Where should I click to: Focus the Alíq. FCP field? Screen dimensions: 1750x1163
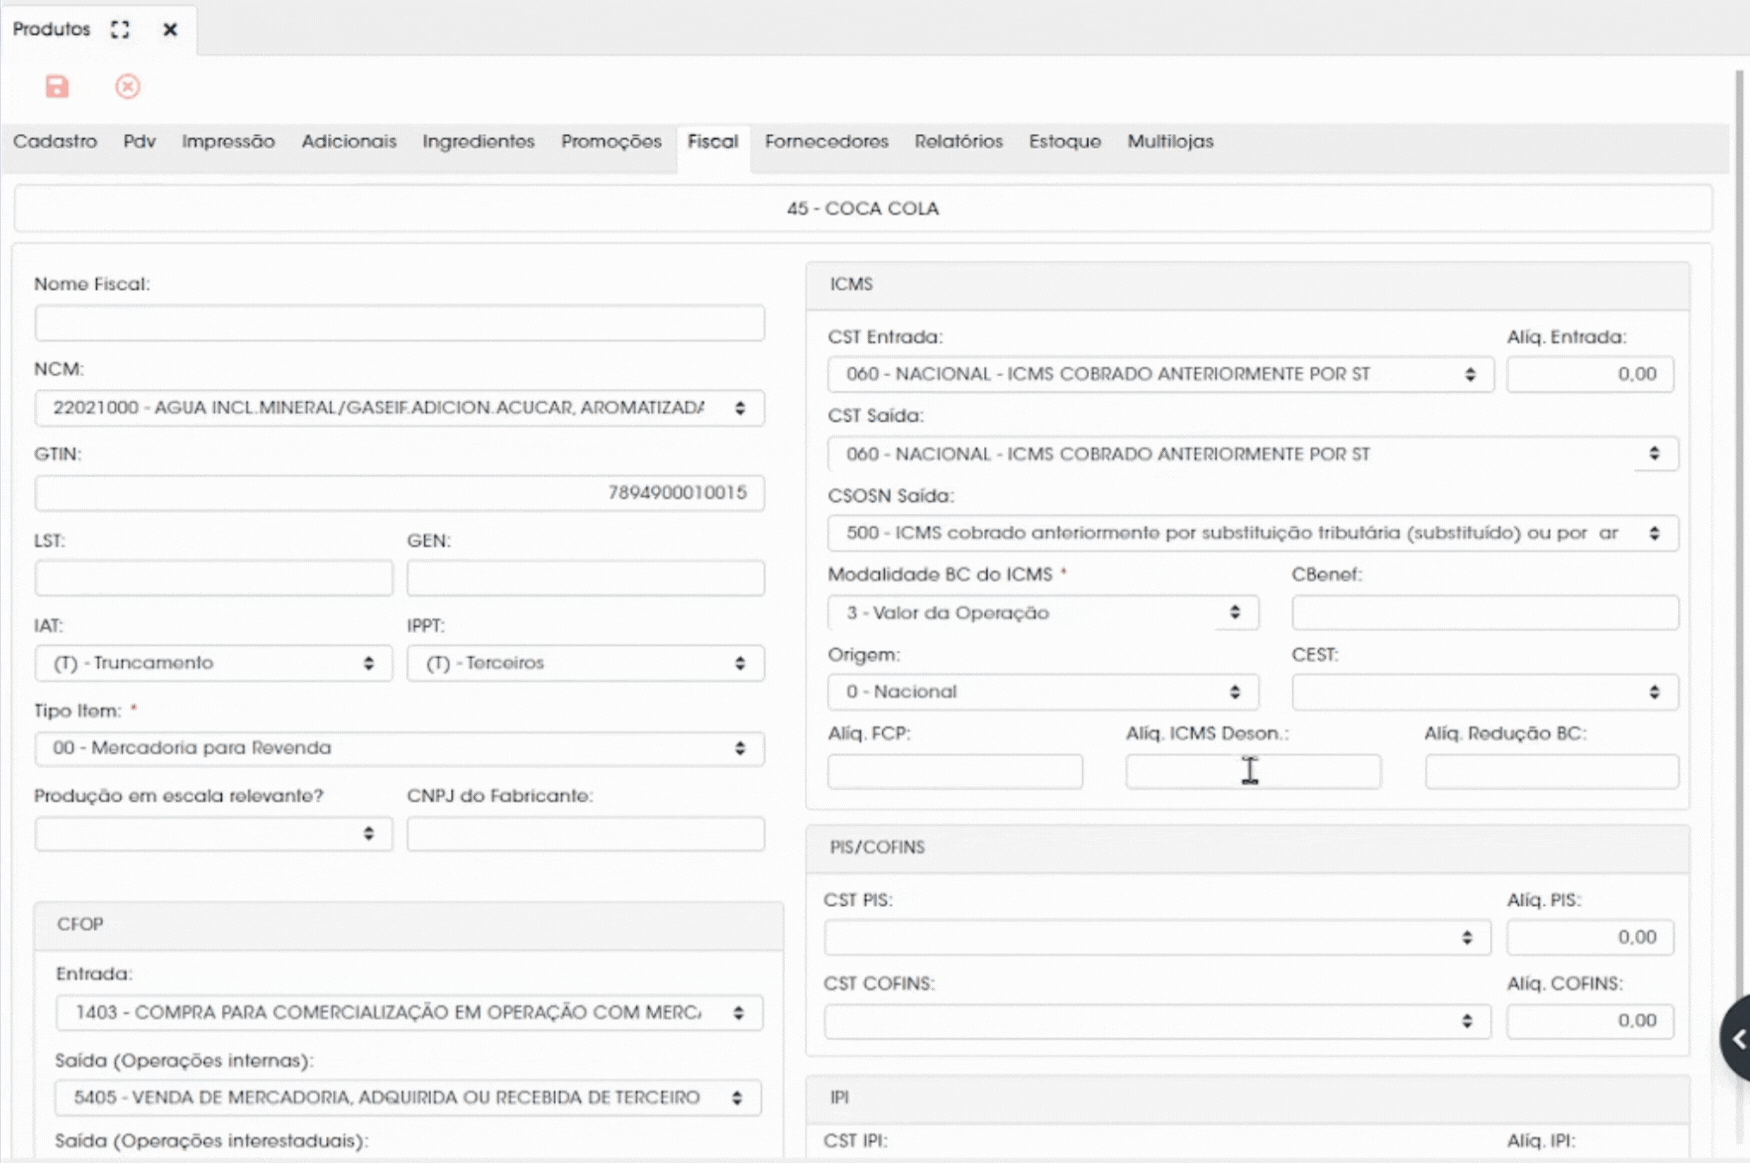(x=955, y=771)
